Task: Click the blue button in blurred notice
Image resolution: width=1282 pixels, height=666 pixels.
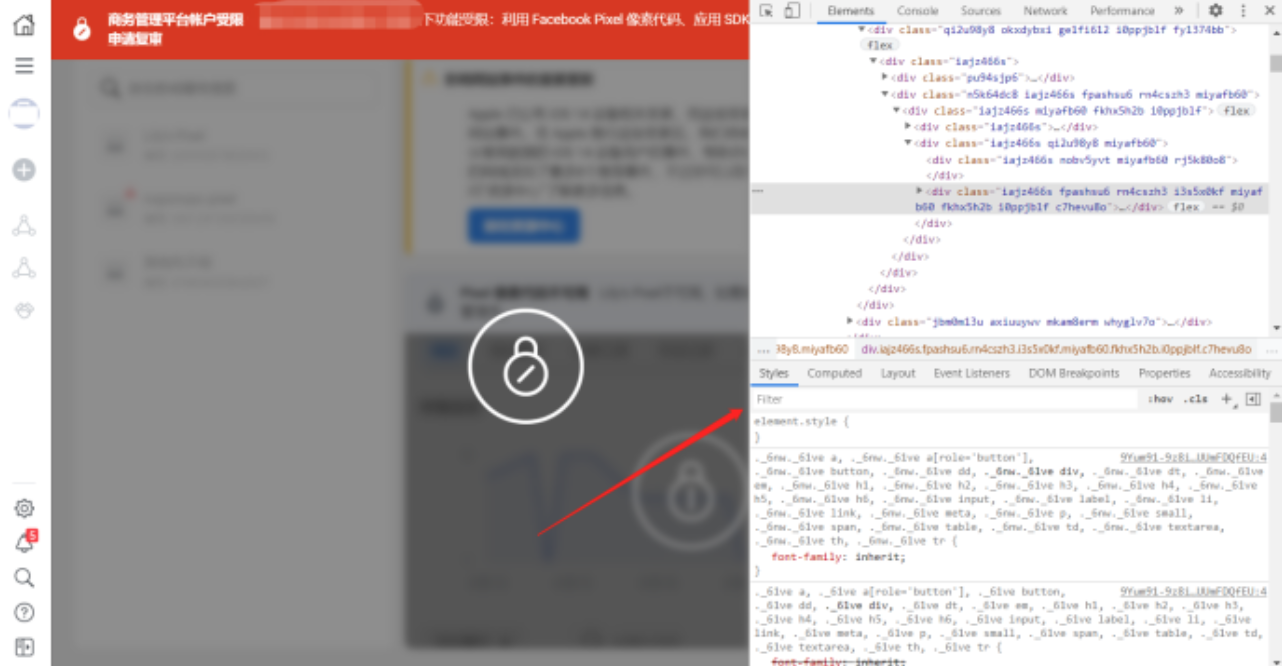Action: (523, 226)
